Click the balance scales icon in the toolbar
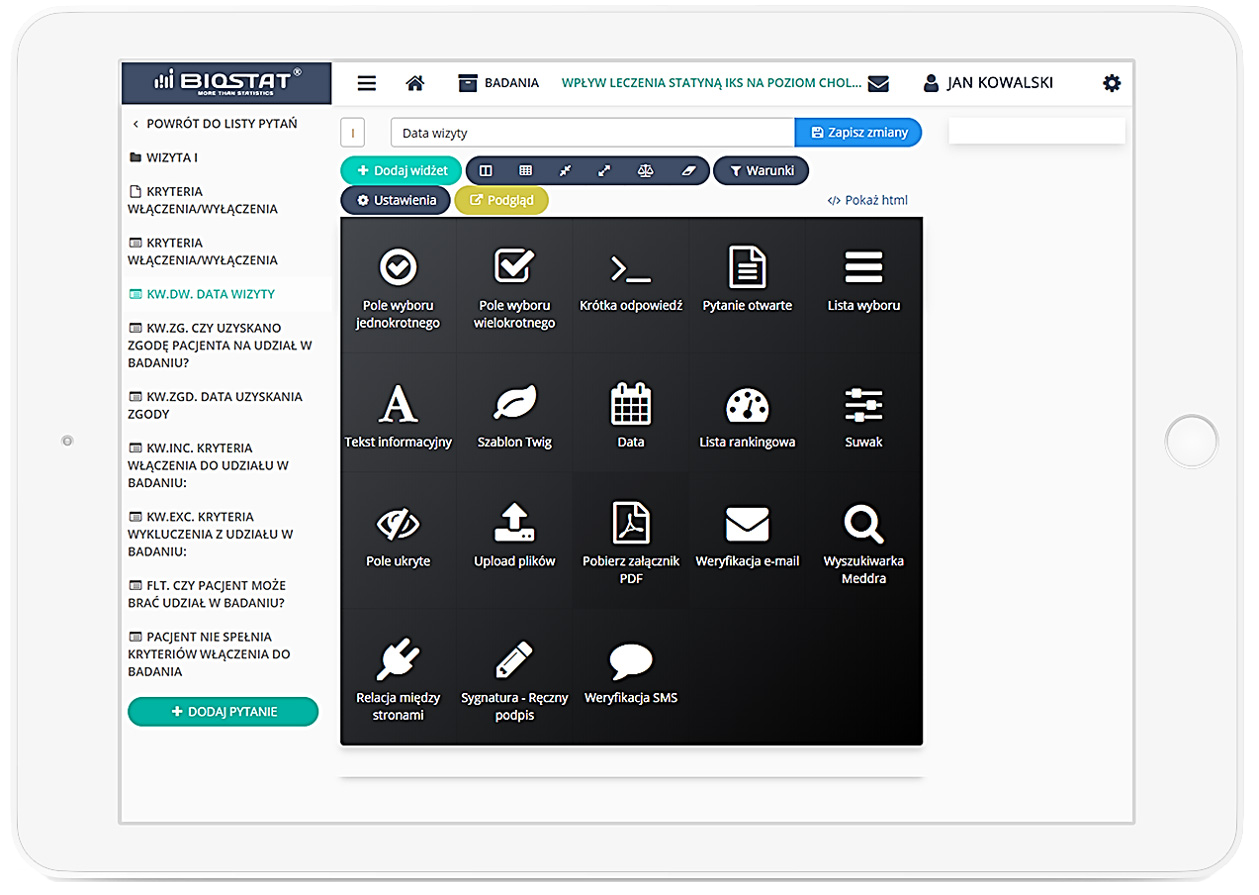Image resolution: width=1259 pixels, height=895 pixels. click(x=645, y=170)
